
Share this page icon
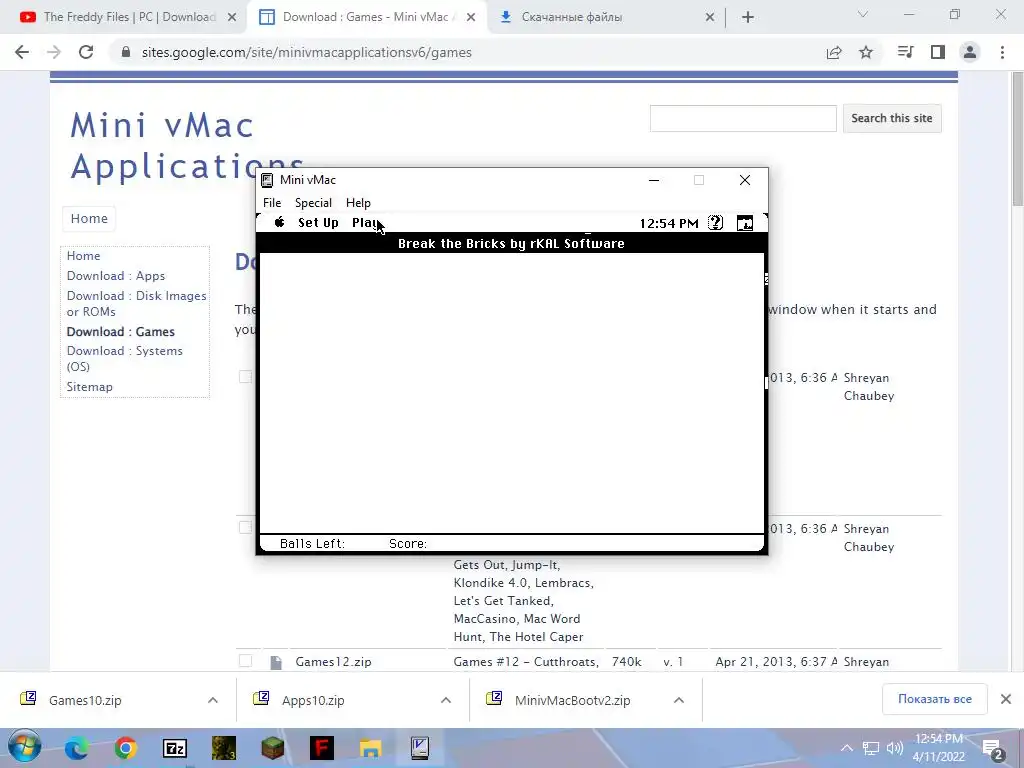pyautogui.click(x=834, y=52)
